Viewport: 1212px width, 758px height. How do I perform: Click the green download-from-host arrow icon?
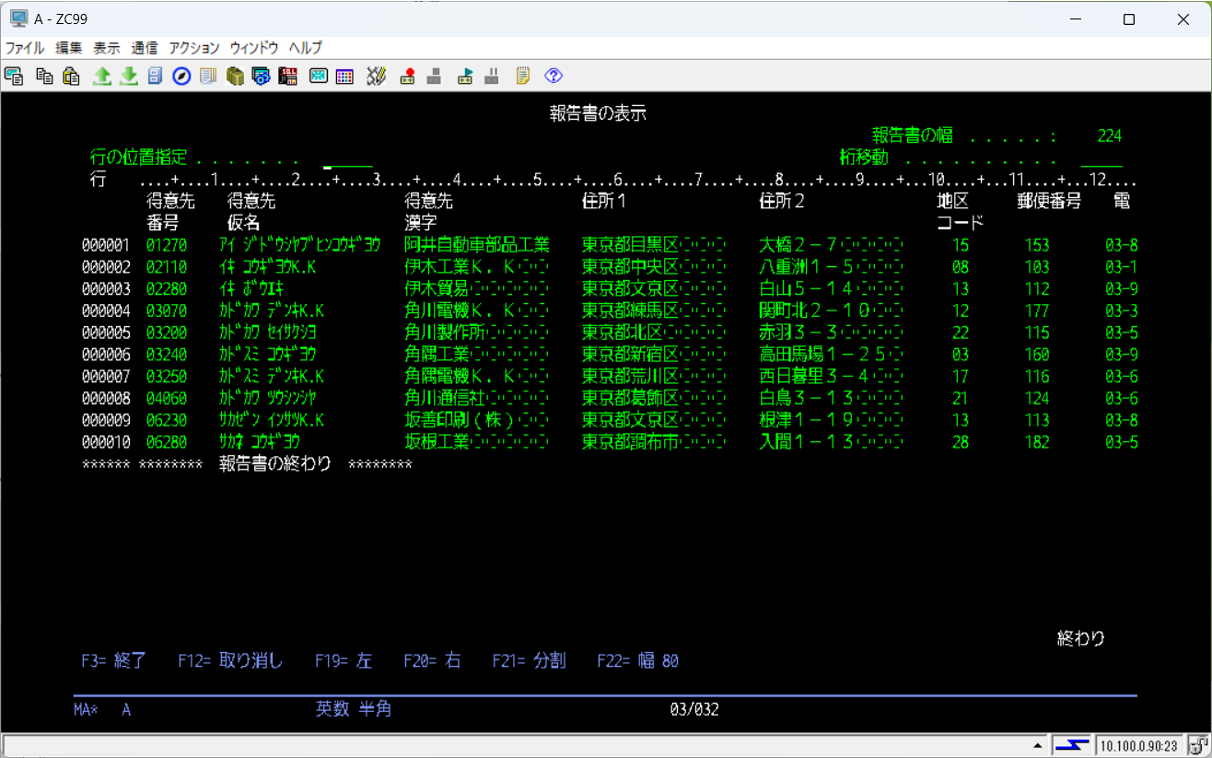point(128,76)
